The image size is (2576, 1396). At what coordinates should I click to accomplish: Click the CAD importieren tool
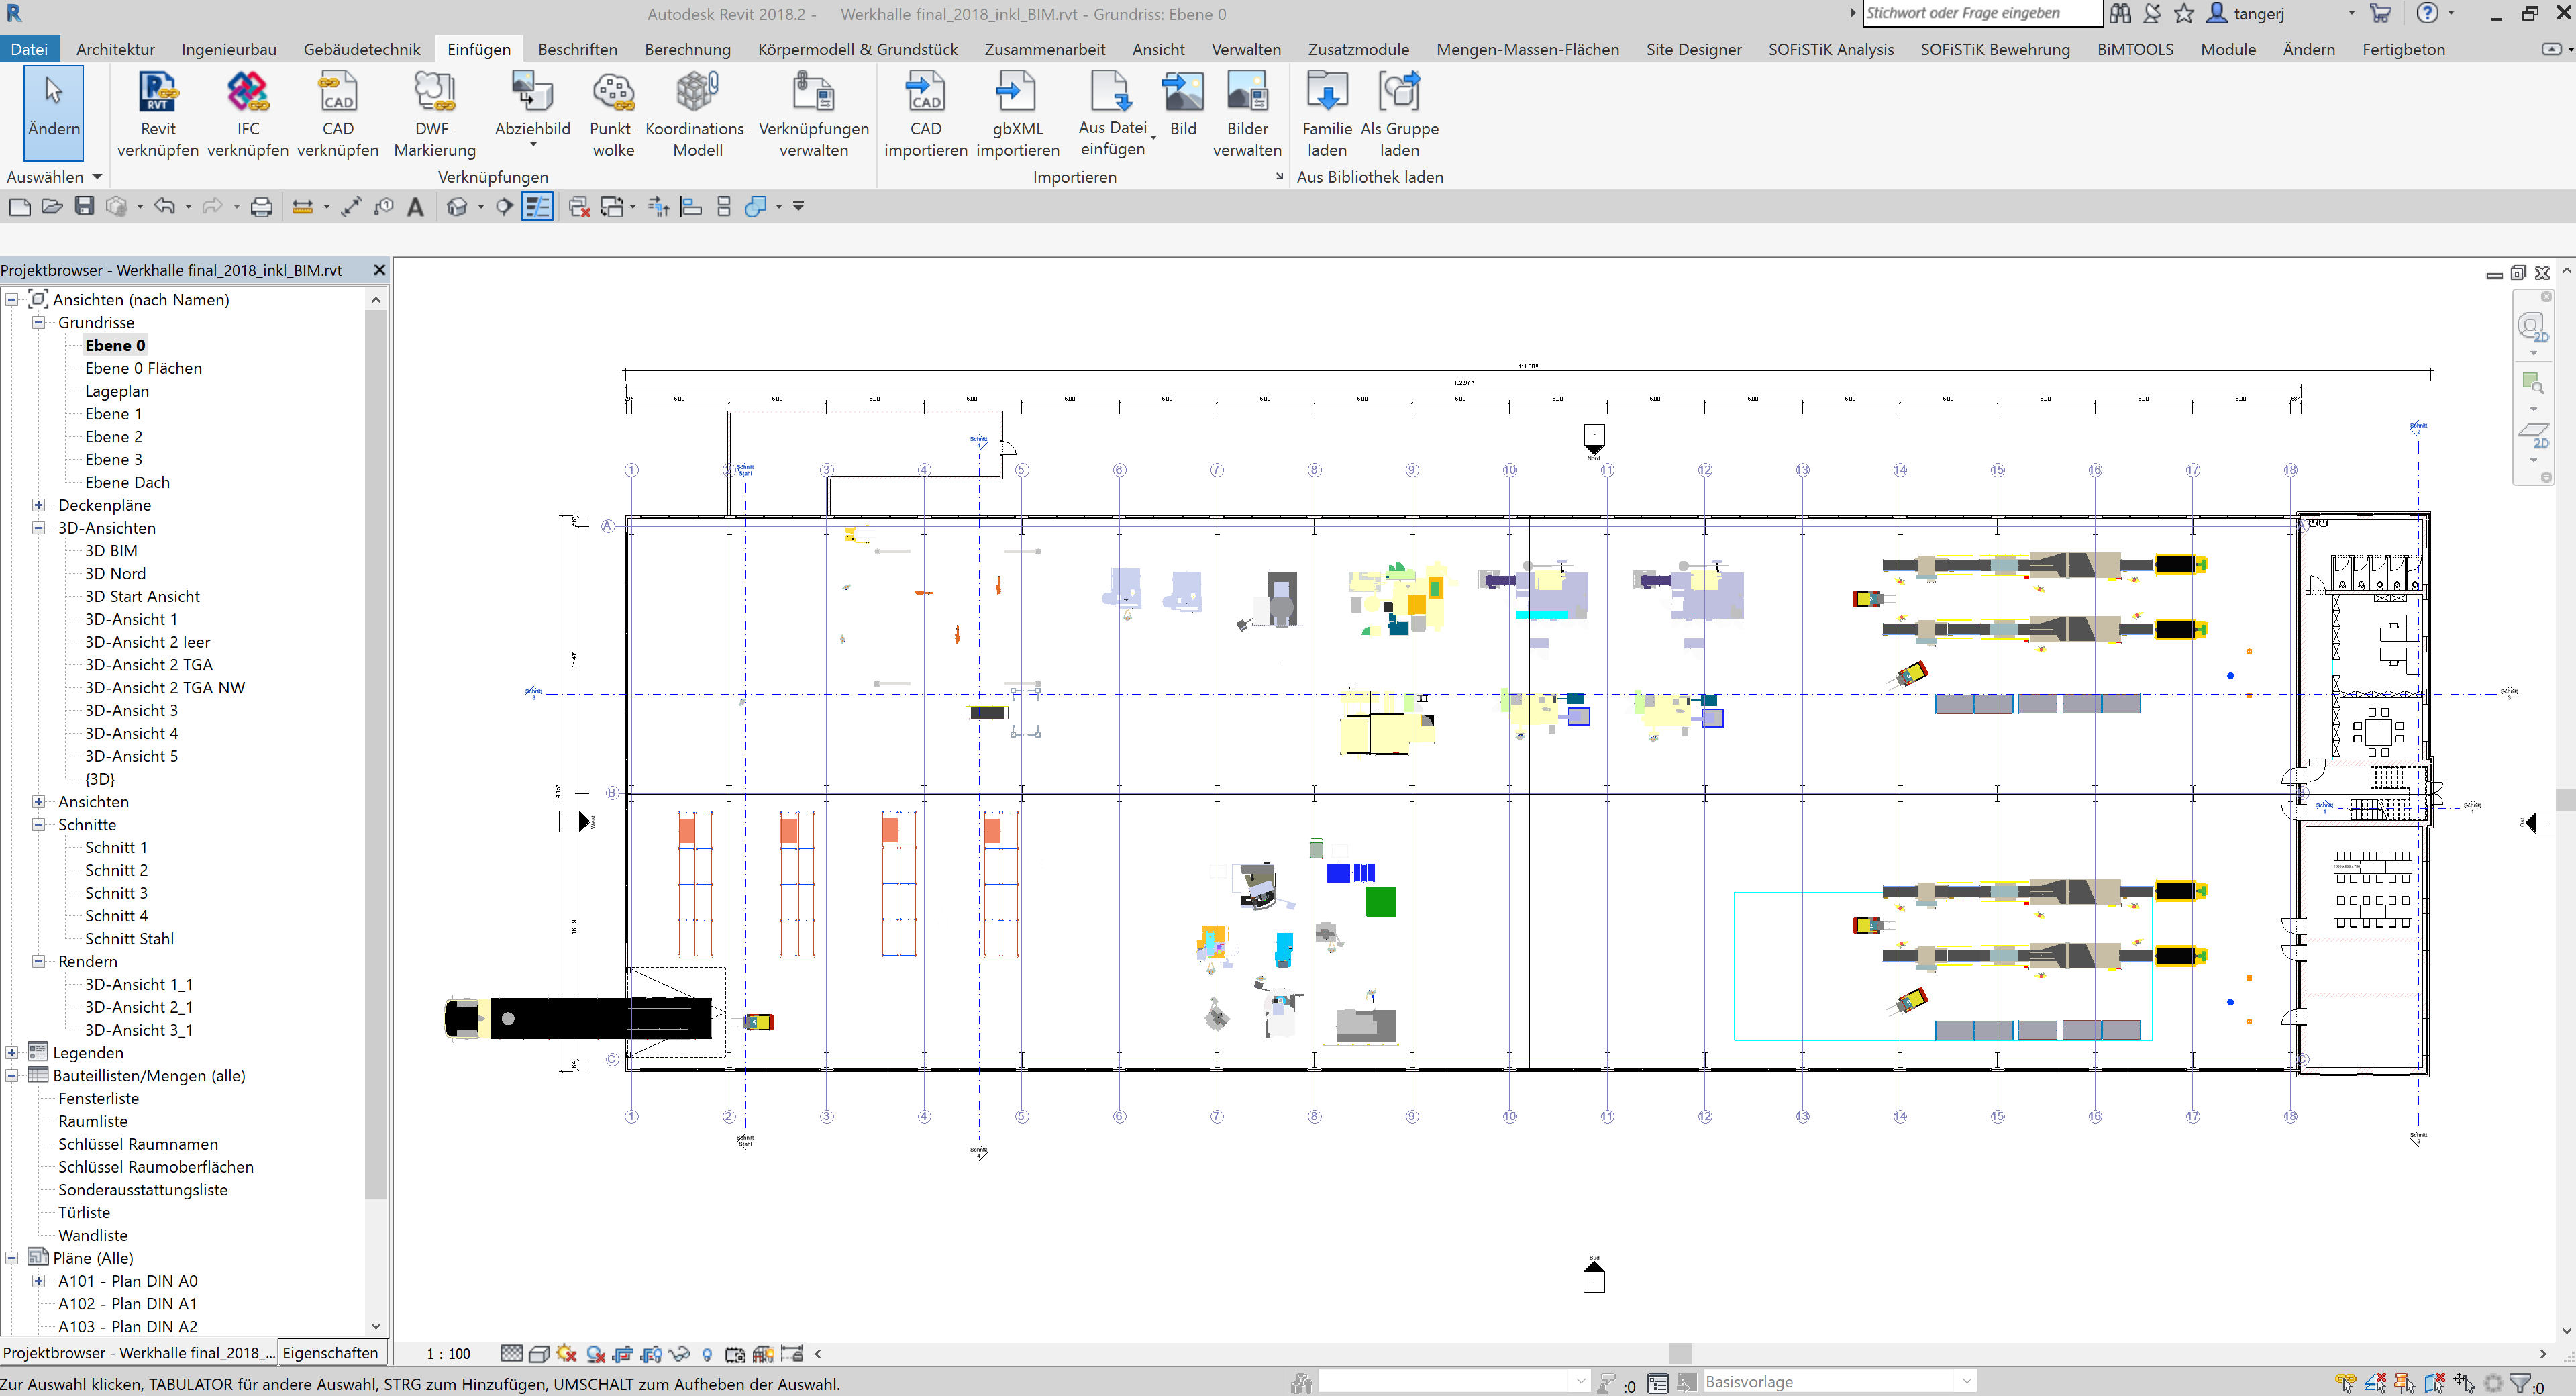pos(924,110)
